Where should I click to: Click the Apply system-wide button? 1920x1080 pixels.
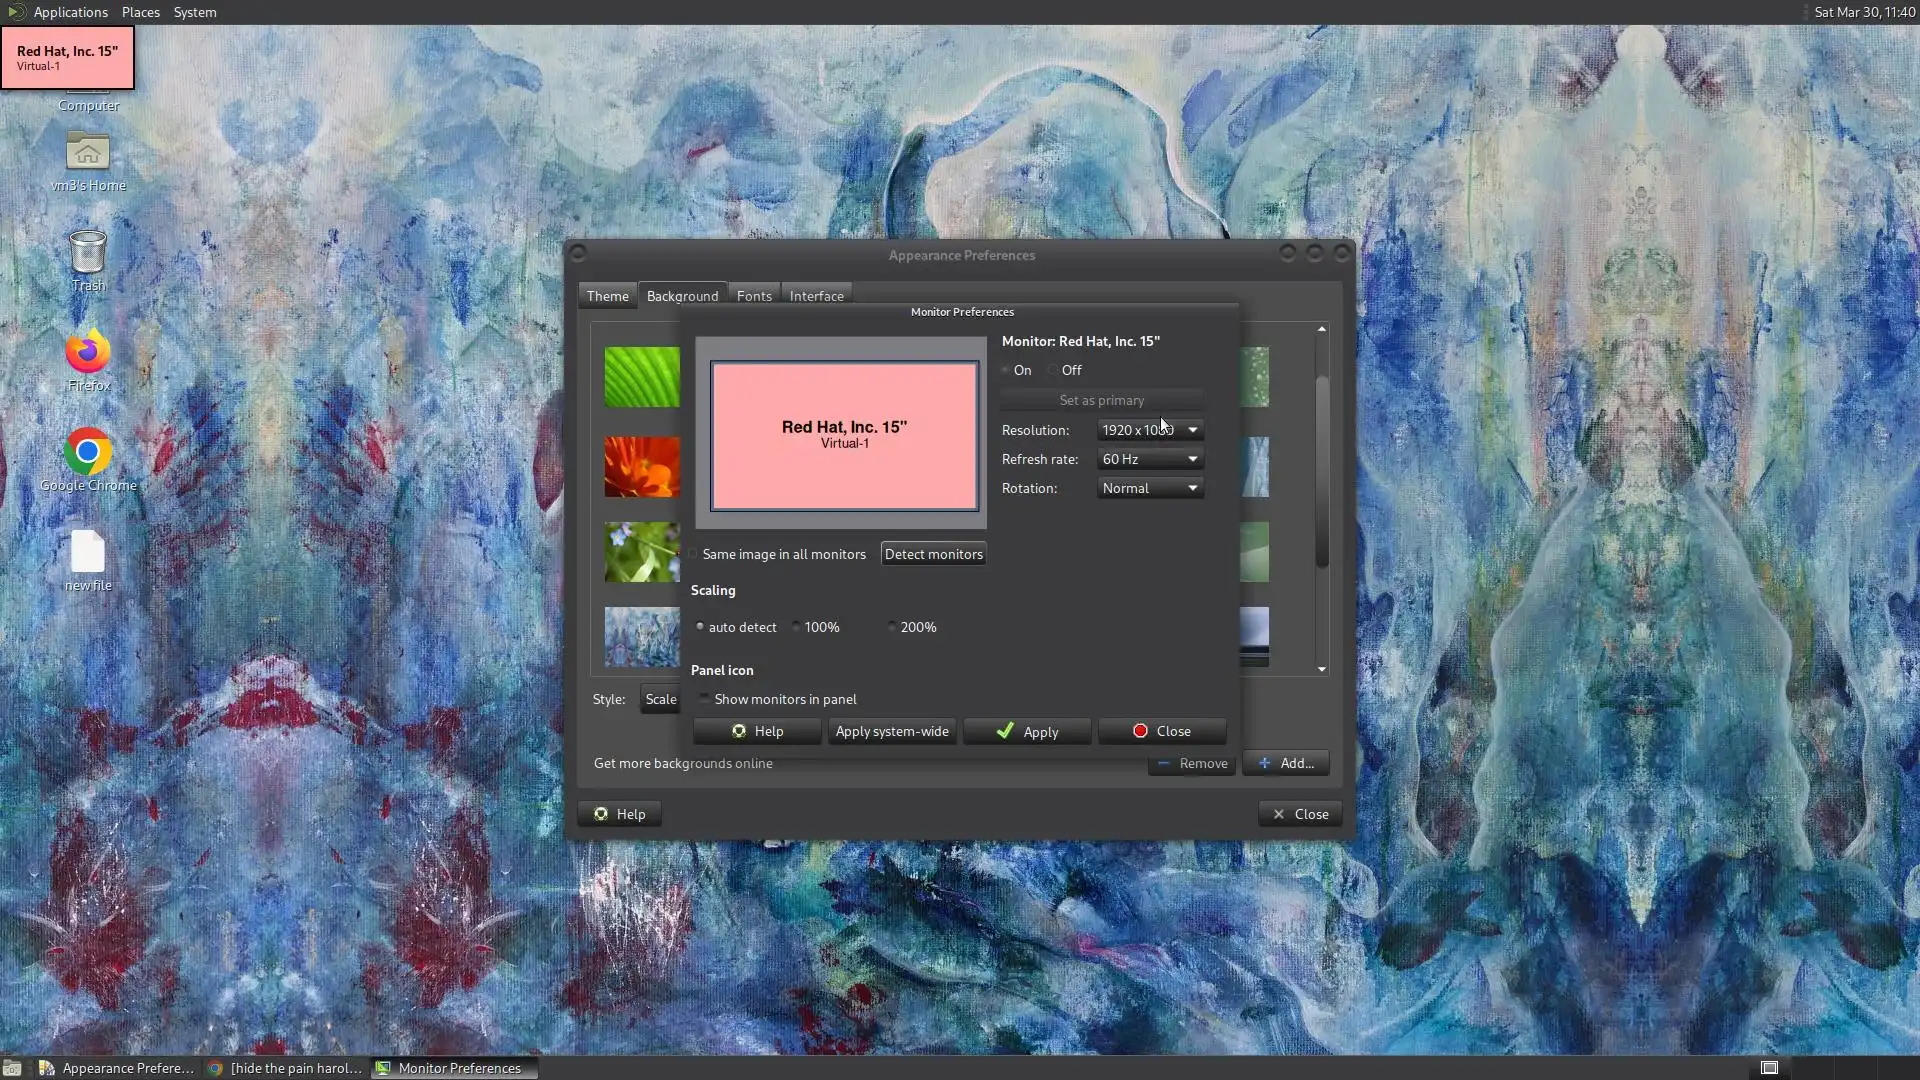(891, 731)
